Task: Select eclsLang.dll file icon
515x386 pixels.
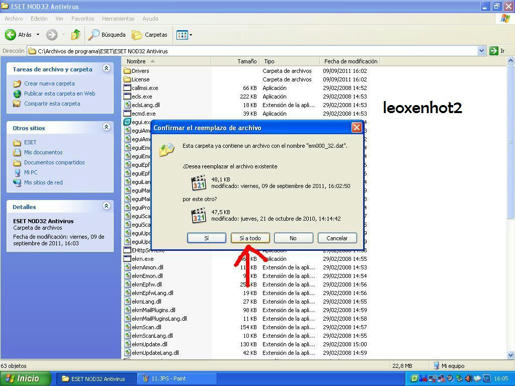Action: click(x=127, y=105)
